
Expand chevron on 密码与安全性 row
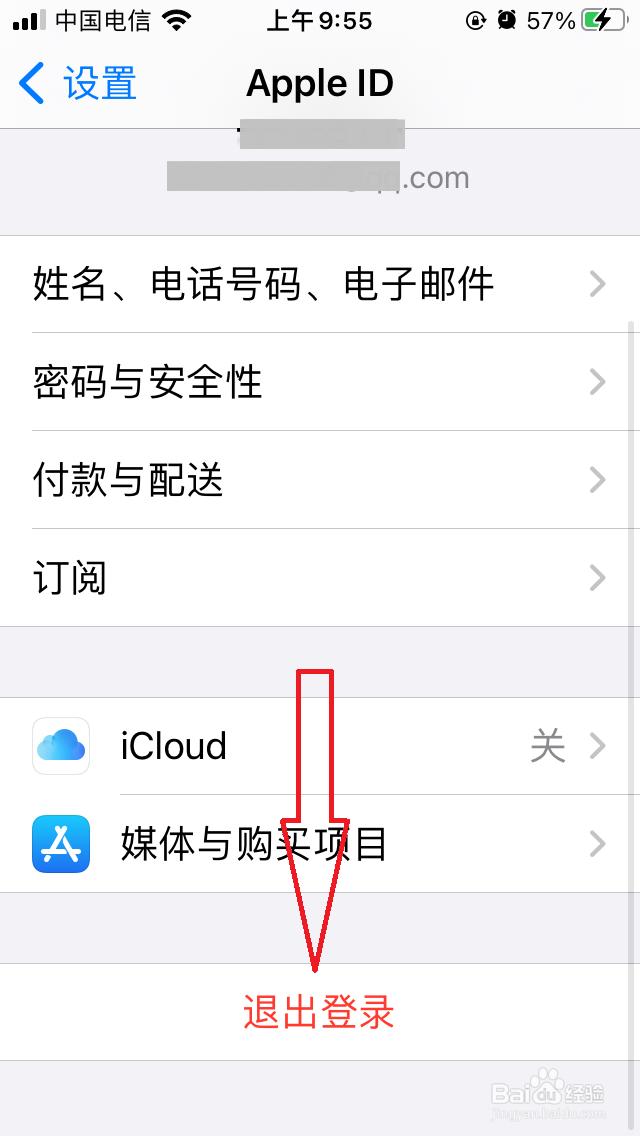click(597, 382)
